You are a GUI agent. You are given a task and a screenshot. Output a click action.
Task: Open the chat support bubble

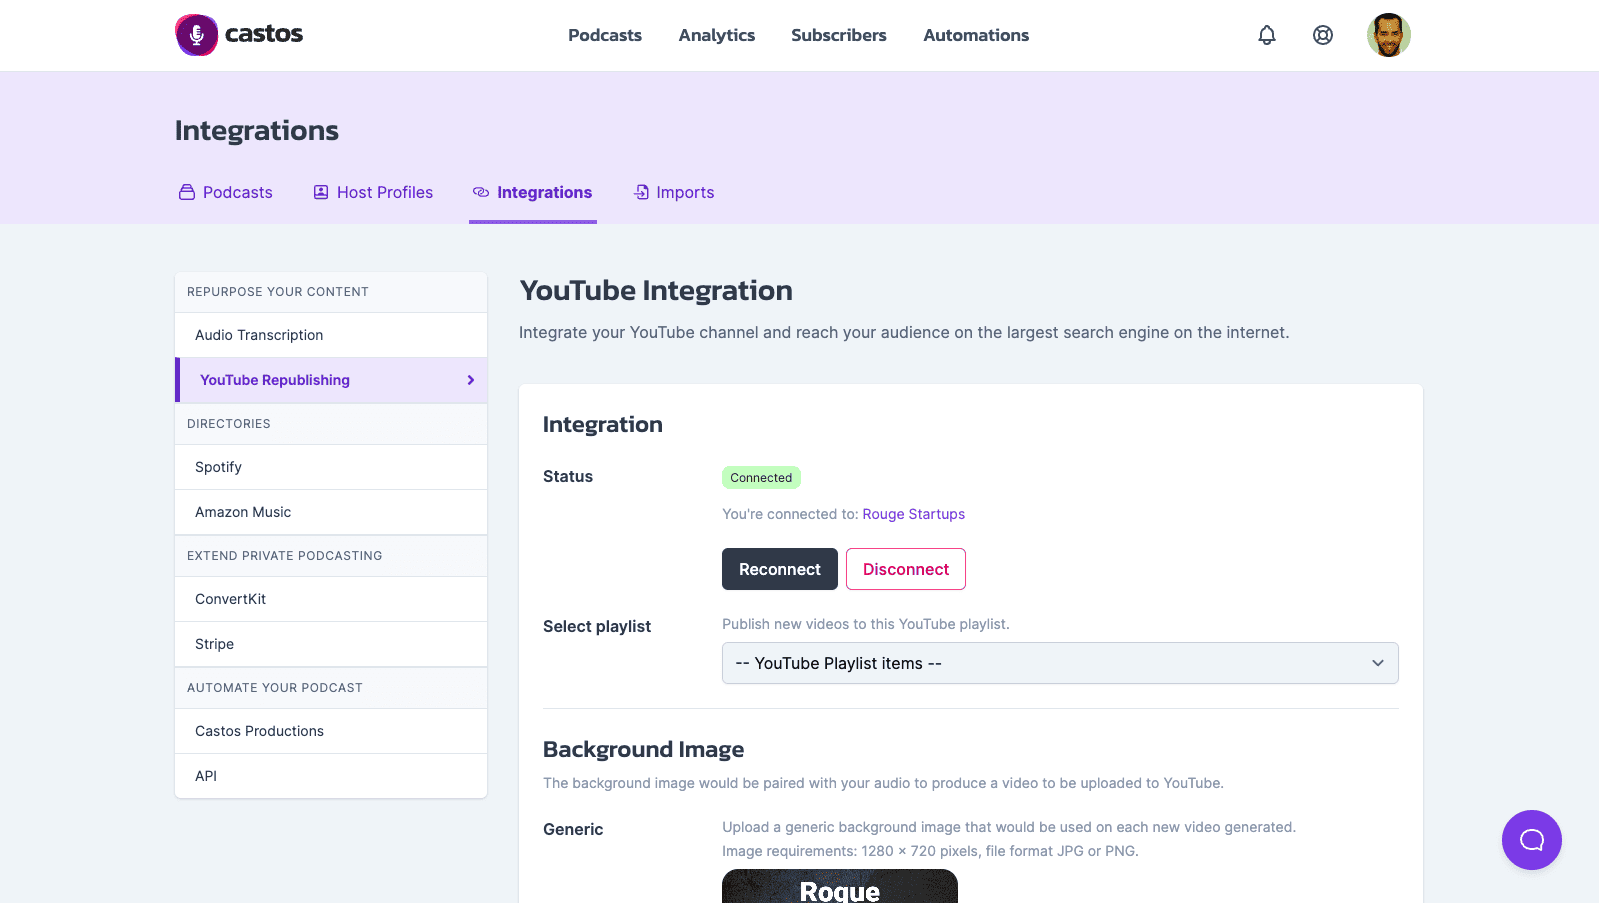click(1532, 840)
